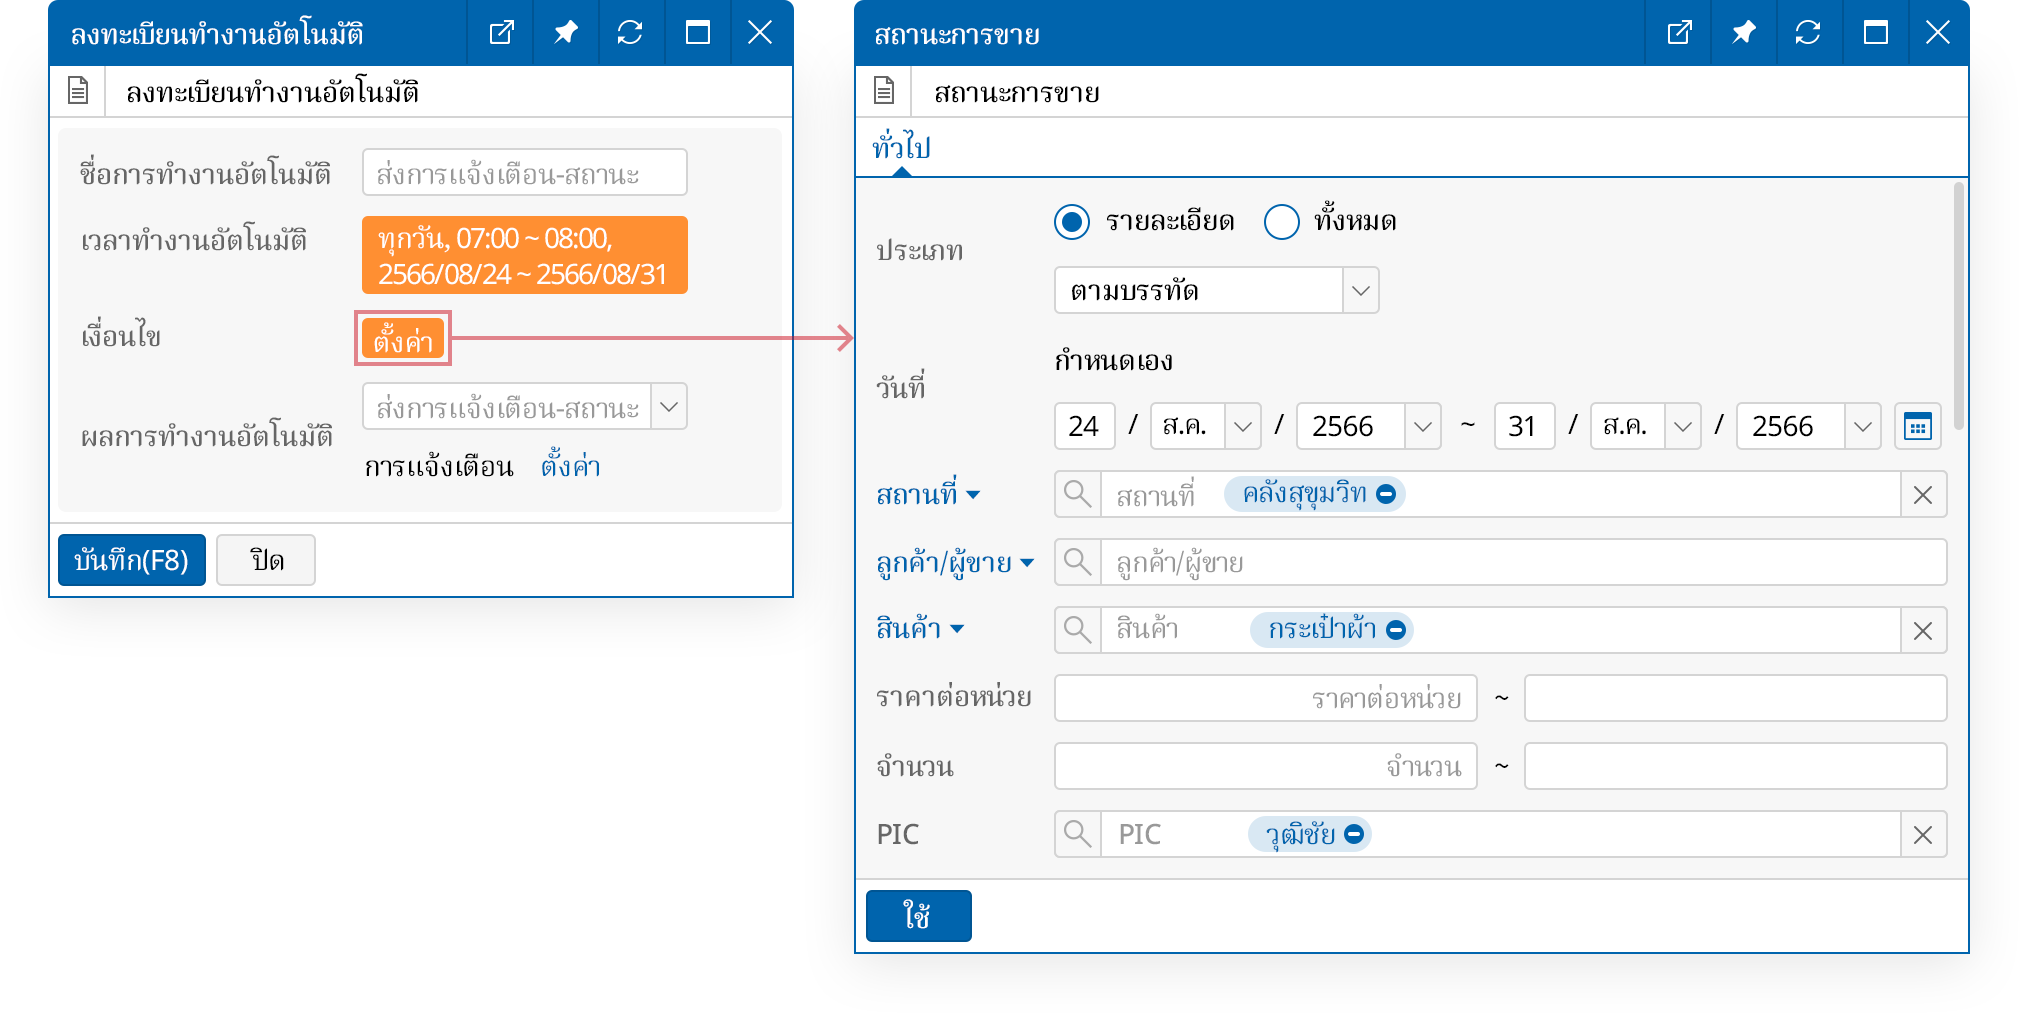Click the orange schedule time button
This screenshot has width=2020, height=1013.
[x=525, y=255]
